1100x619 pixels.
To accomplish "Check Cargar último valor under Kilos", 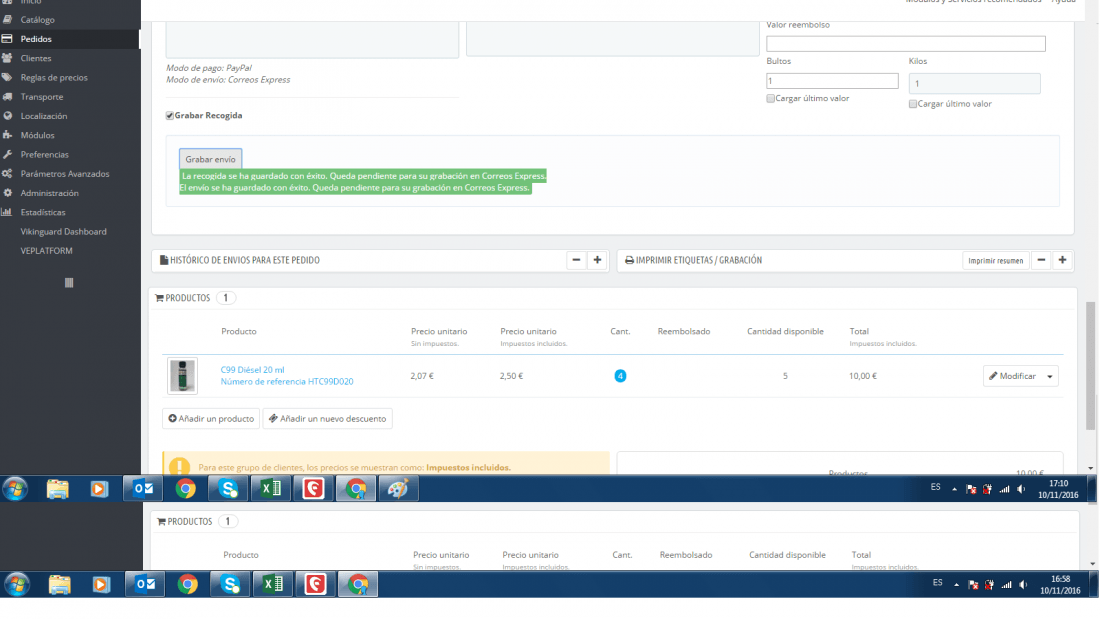I will click(x=913, y=104).
